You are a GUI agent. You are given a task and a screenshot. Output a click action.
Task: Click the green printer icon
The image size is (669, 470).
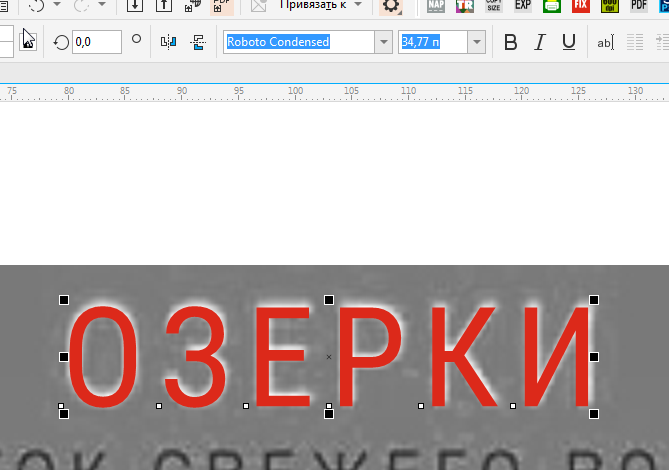click(552, 6)
